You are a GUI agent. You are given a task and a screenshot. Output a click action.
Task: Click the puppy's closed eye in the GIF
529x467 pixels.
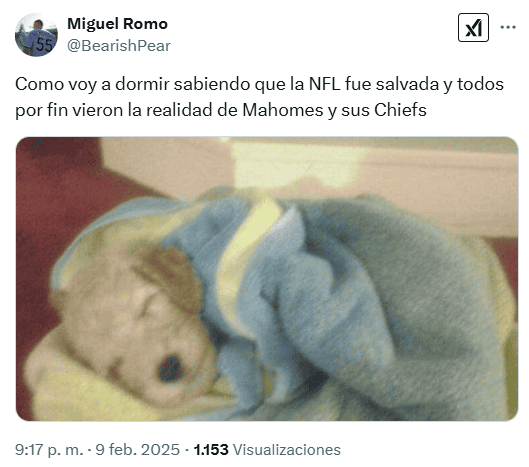point(148,303)
